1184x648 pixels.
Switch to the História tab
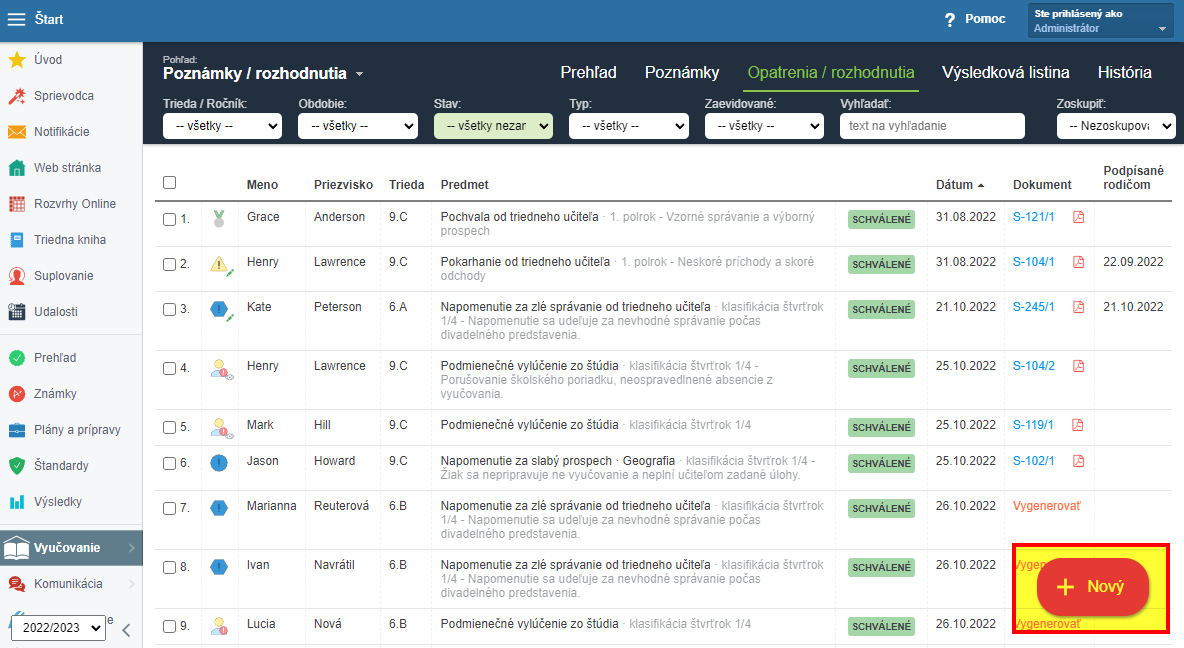pyautogui.click(x=1124, y=73)
